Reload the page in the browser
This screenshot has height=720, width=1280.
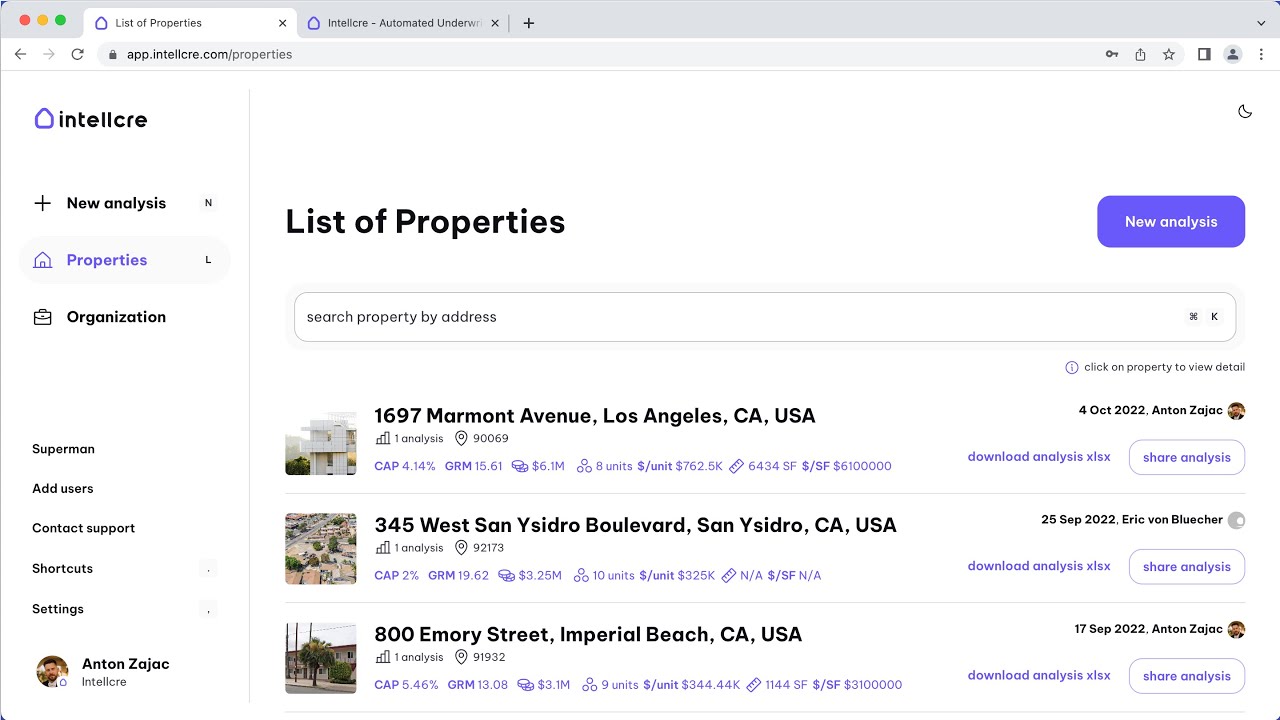point(77,54)
